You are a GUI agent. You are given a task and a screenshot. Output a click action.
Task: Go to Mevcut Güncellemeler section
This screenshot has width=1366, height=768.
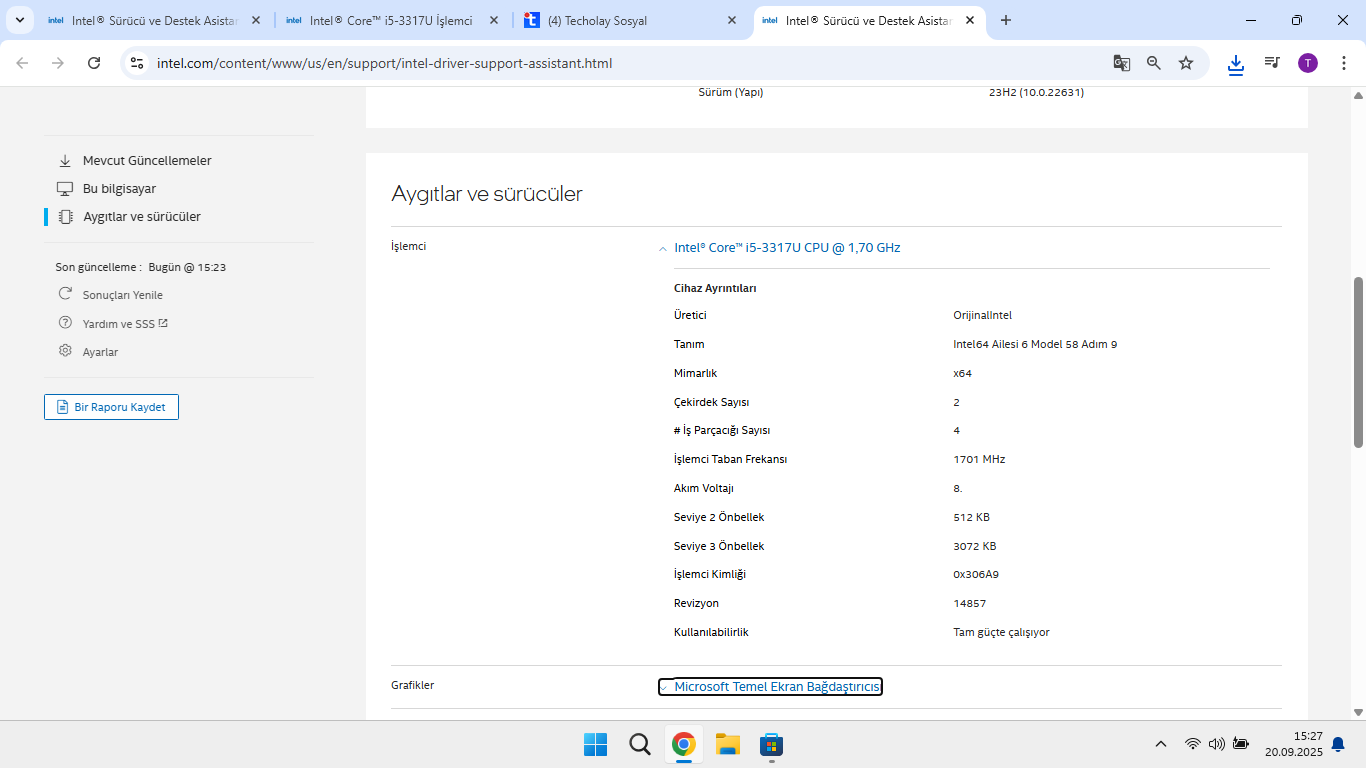147,160
